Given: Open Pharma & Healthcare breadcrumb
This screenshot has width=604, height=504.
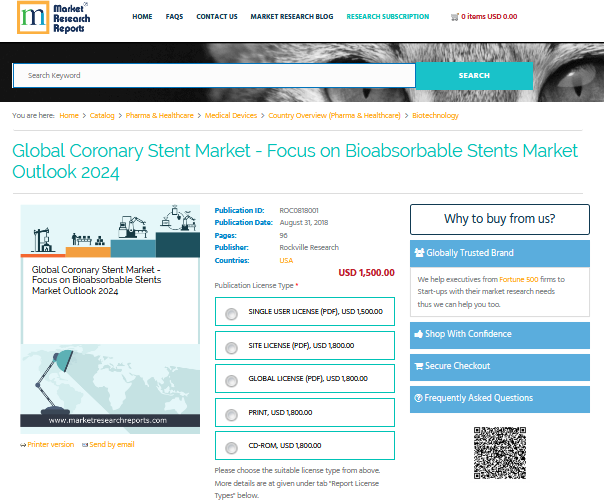Looking at the screenshot, I should pyautogui.click(x=159, y=116).
